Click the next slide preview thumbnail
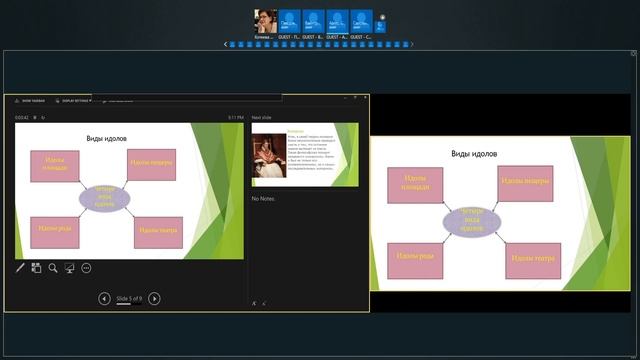The height and width of the screenshot is (360, 640). (305, 155)
